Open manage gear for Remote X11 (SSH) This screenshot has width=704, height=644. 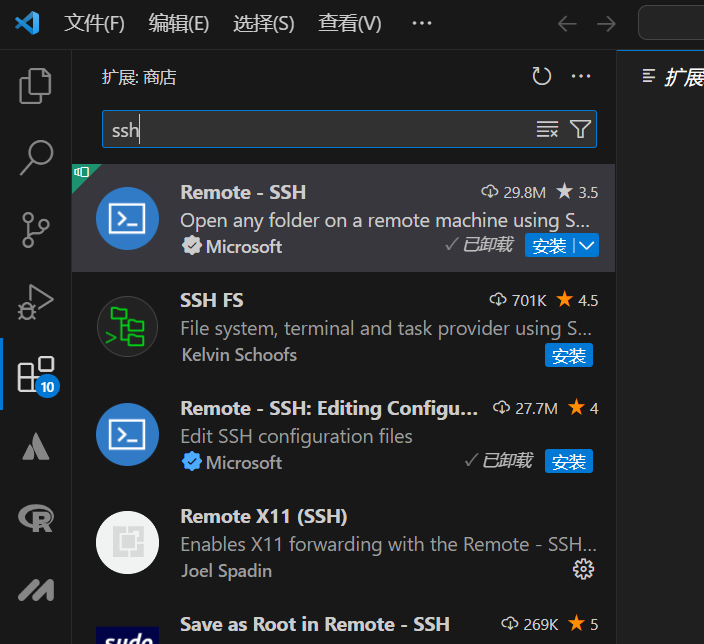(x=583, y=569)
